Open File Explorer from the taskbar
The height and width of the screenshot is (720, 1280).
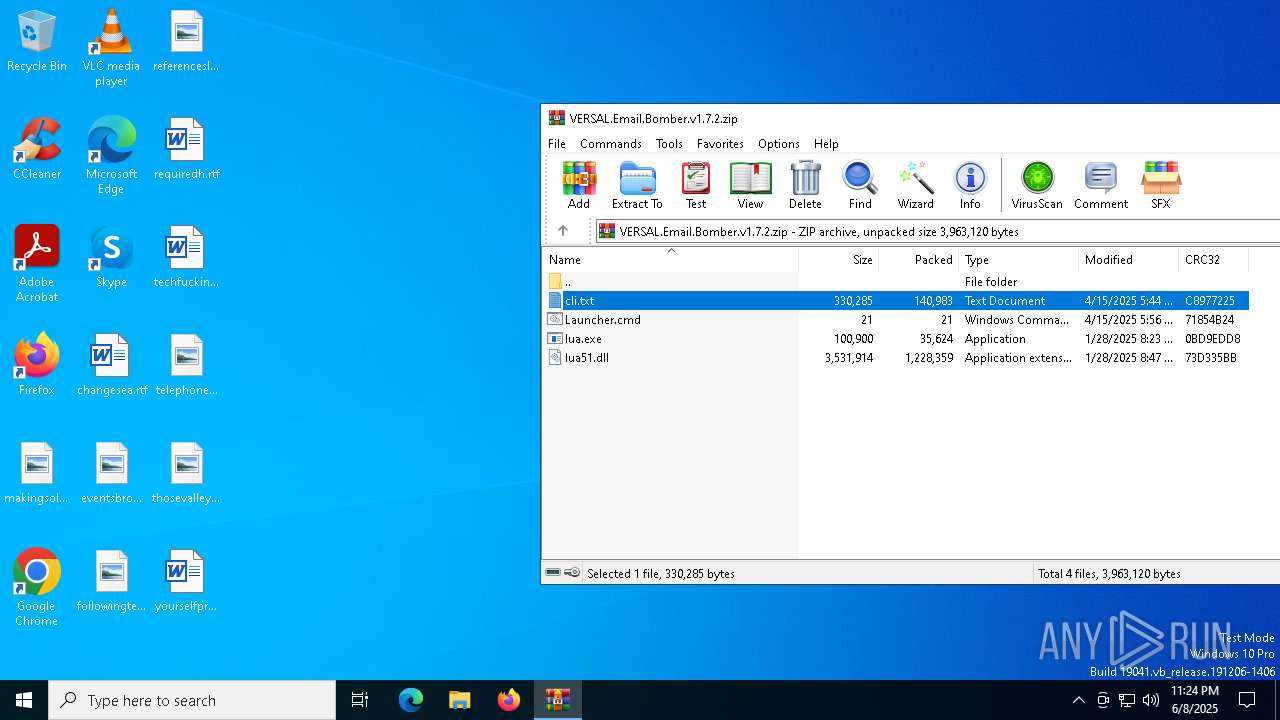459,700
